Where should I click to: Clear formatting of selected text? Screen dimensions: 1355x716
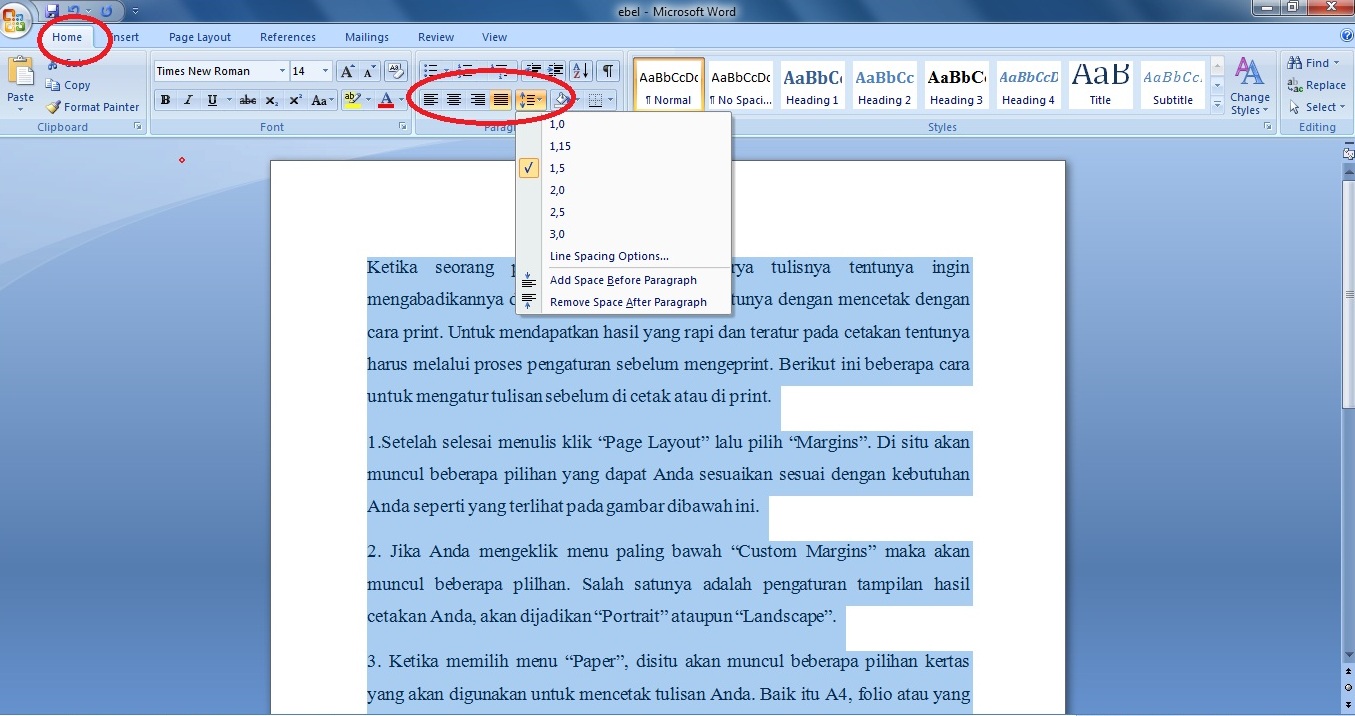pyautogui.click(x=396, y=71)
